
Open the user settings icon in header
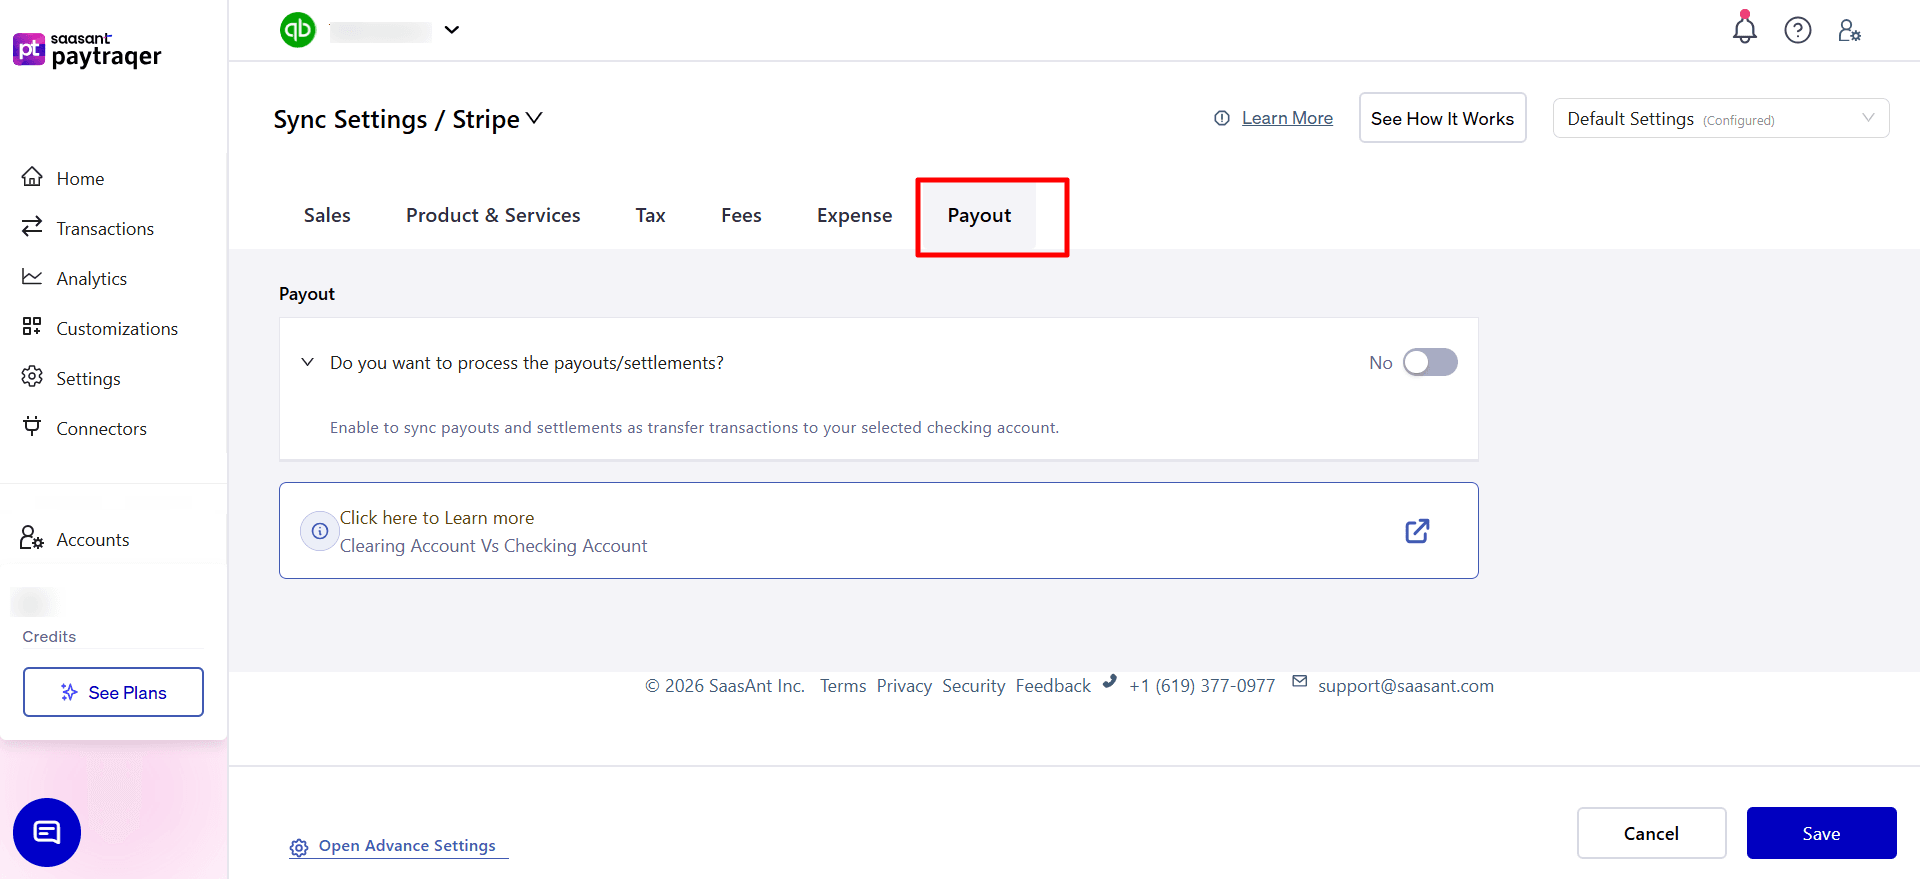[1849, 30]
